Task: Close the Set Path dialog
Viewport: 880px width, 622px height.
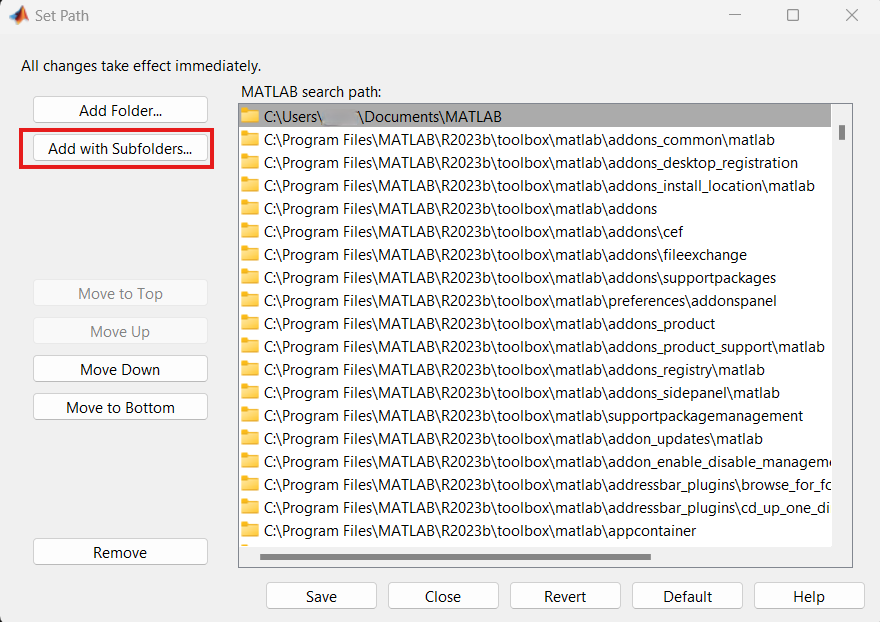Action: tap(443, 596)
